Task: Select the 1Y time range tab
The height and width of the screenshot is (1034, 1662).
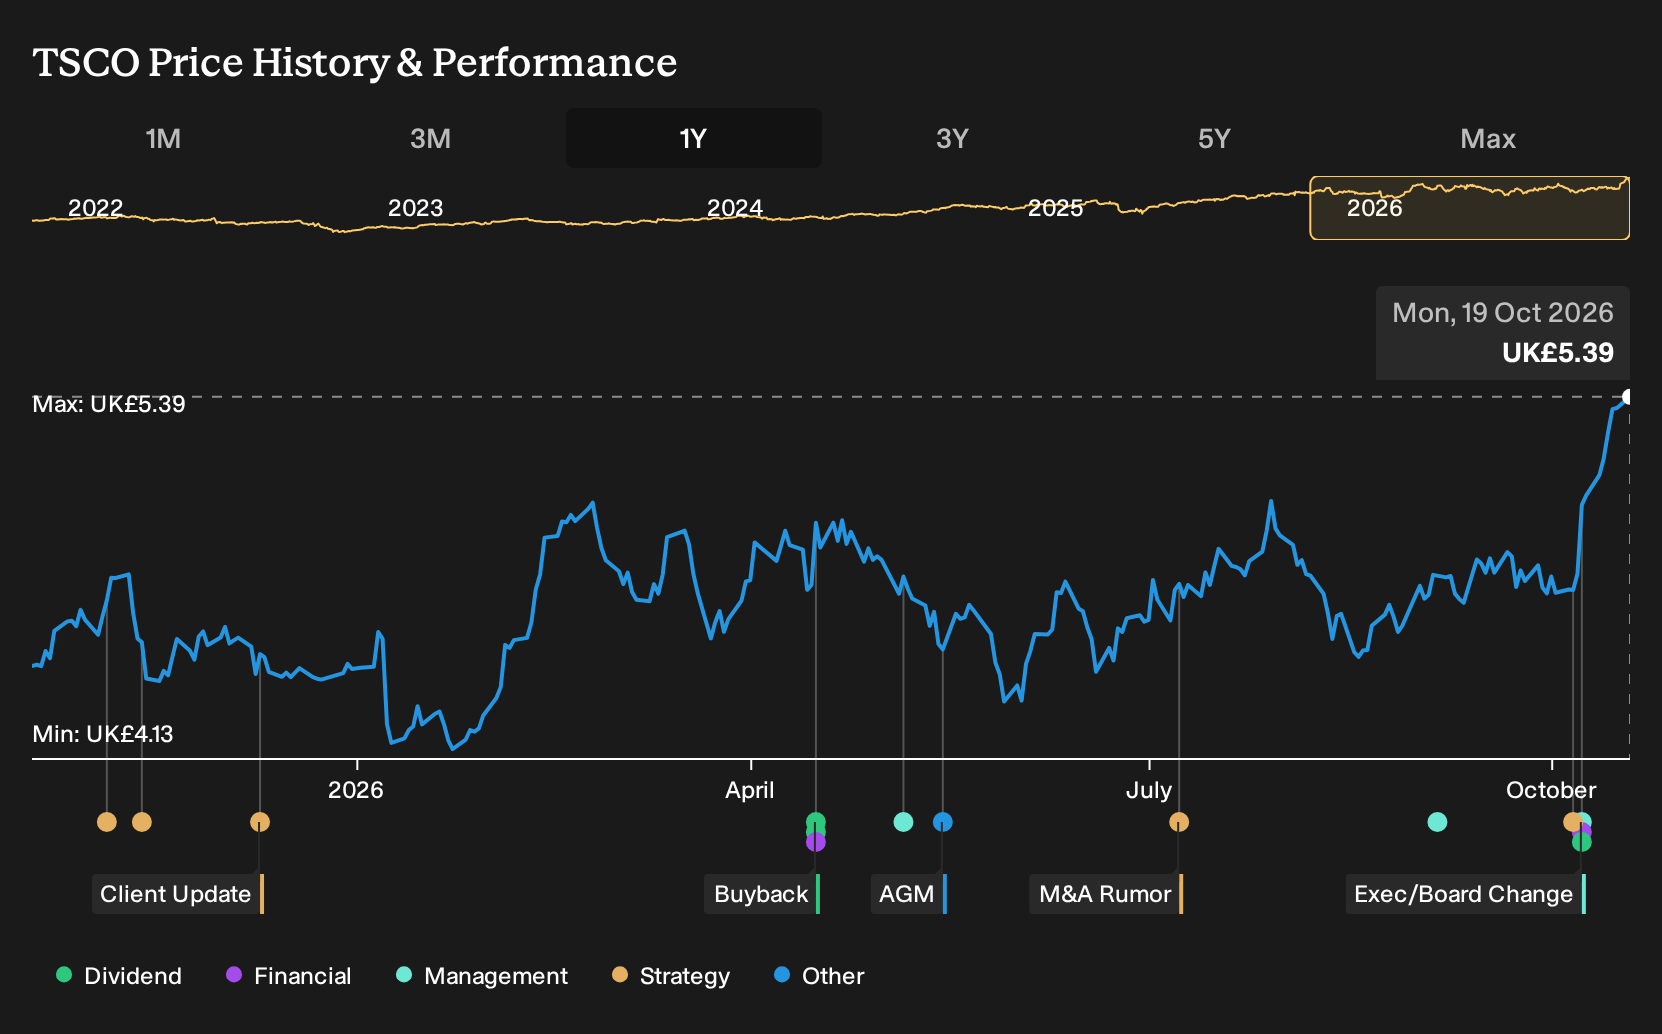Action: (694, 138)
